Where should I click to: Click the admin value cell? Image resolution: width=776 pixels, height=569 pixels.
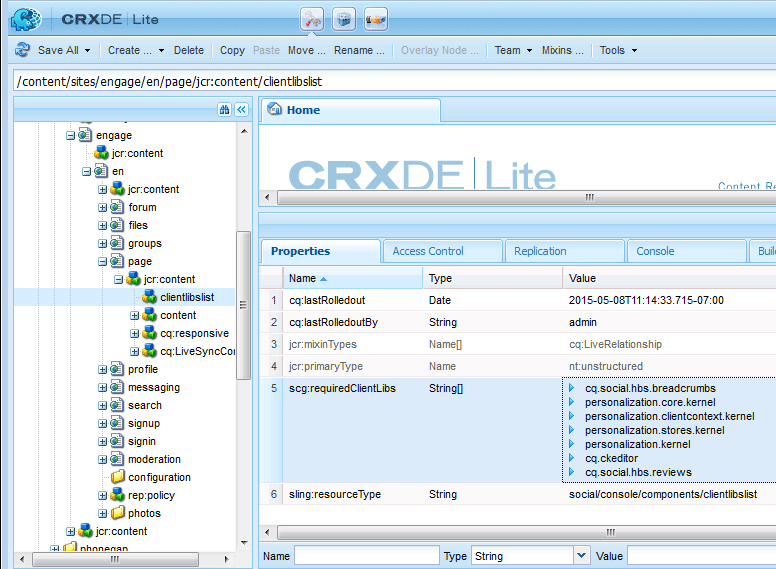(x=582, y=322)
